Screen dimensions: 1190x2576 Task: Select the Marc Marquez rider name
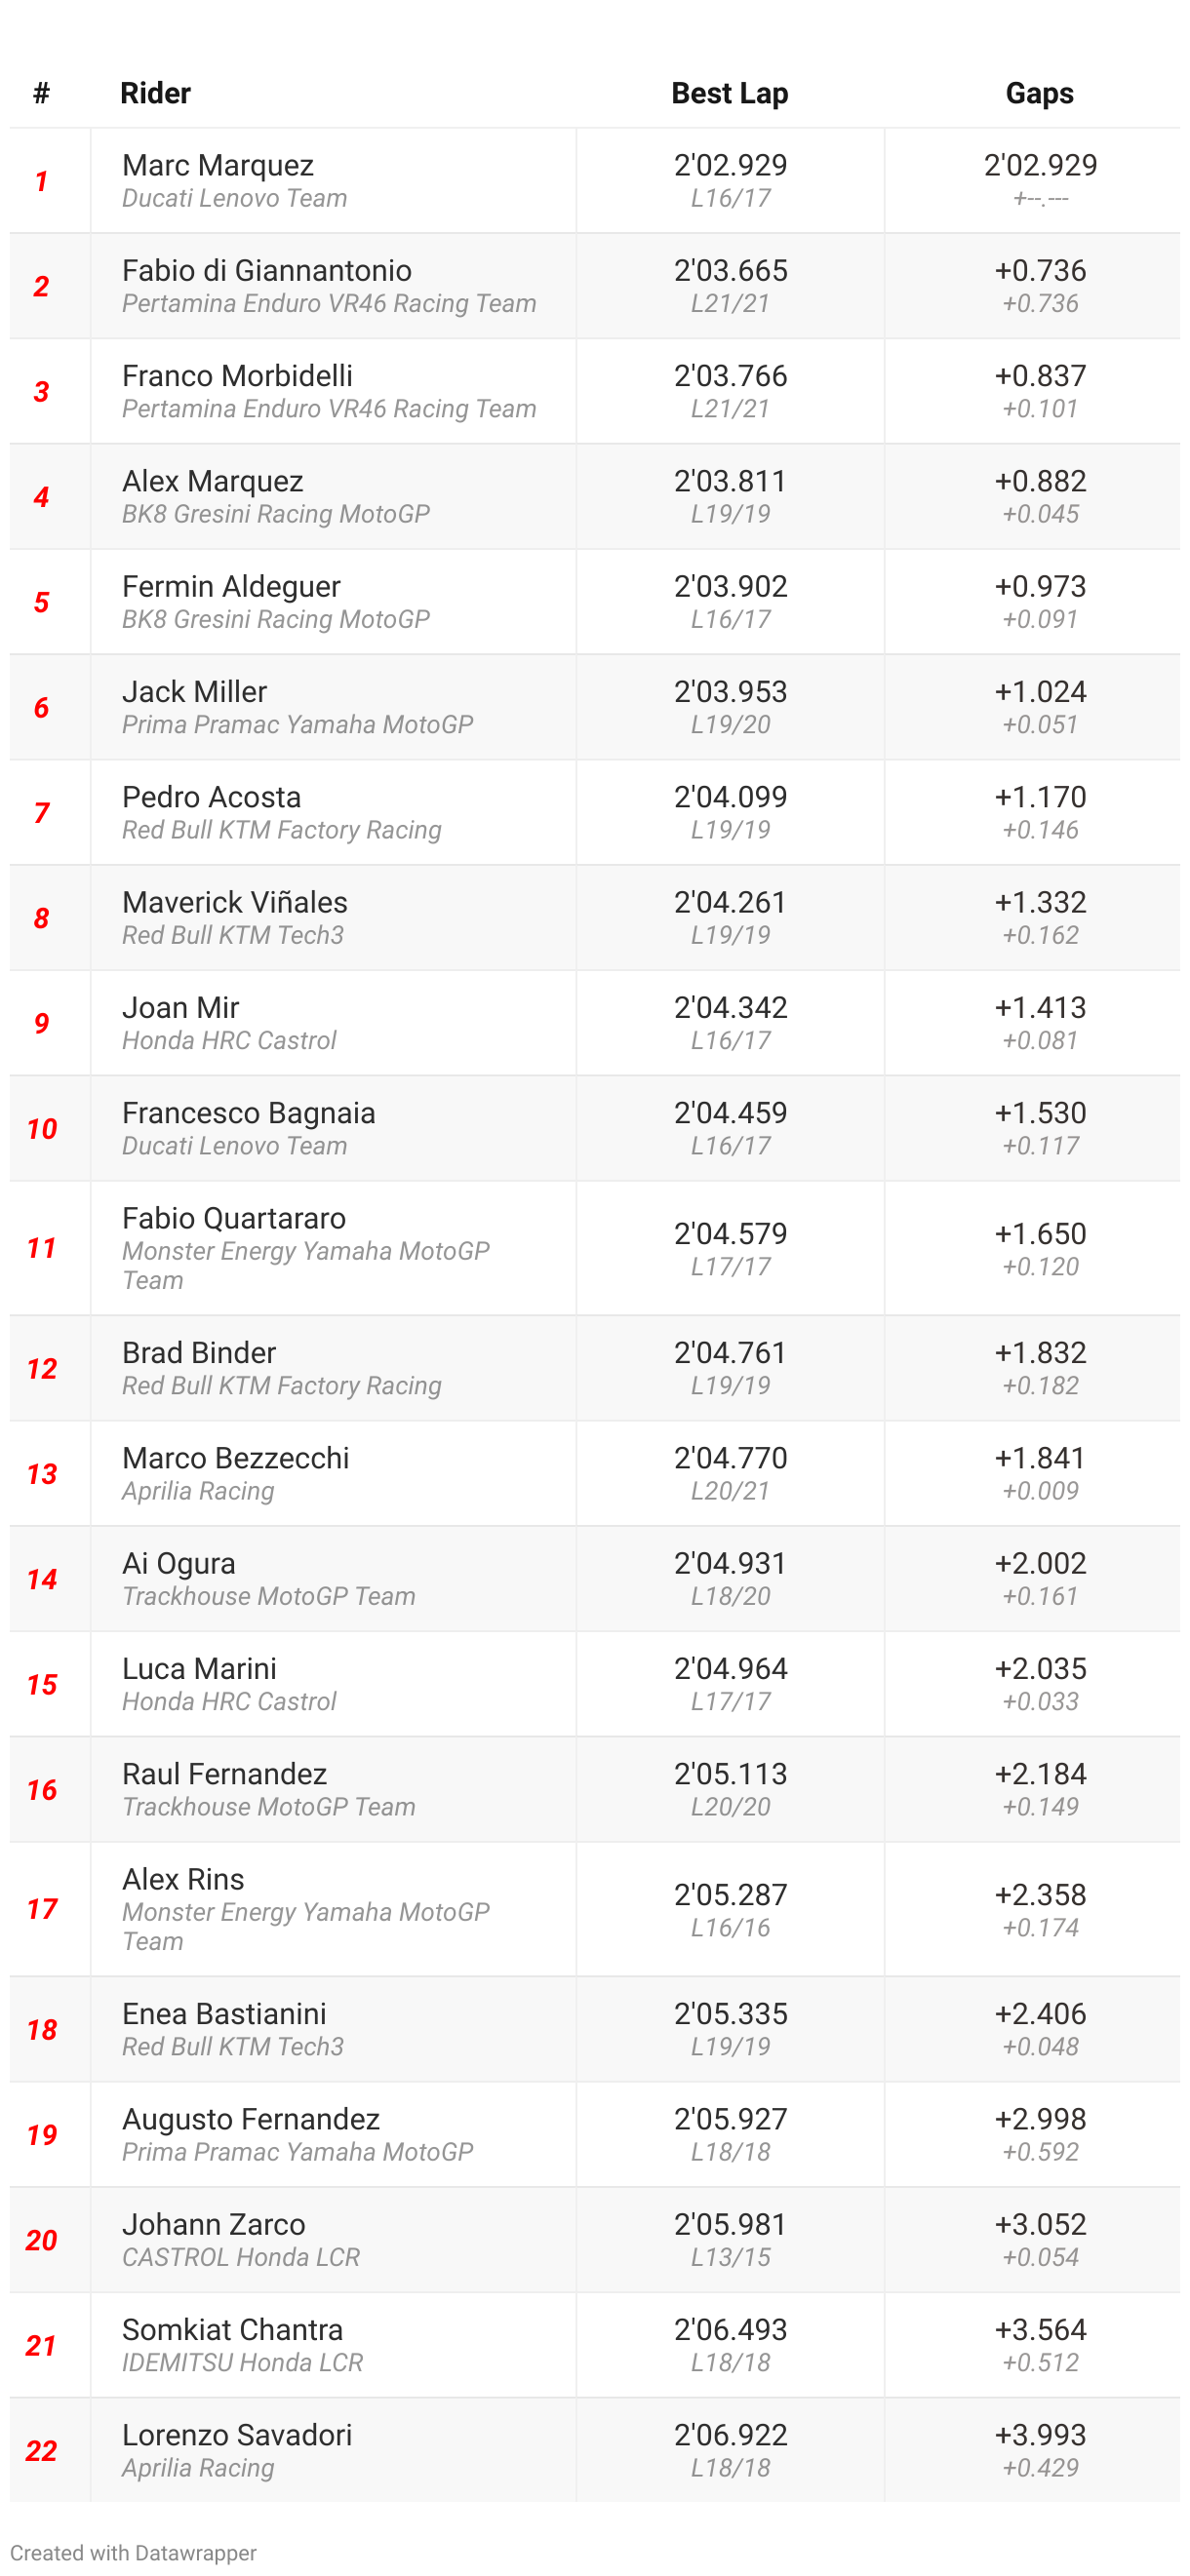[x=218, y=165]
